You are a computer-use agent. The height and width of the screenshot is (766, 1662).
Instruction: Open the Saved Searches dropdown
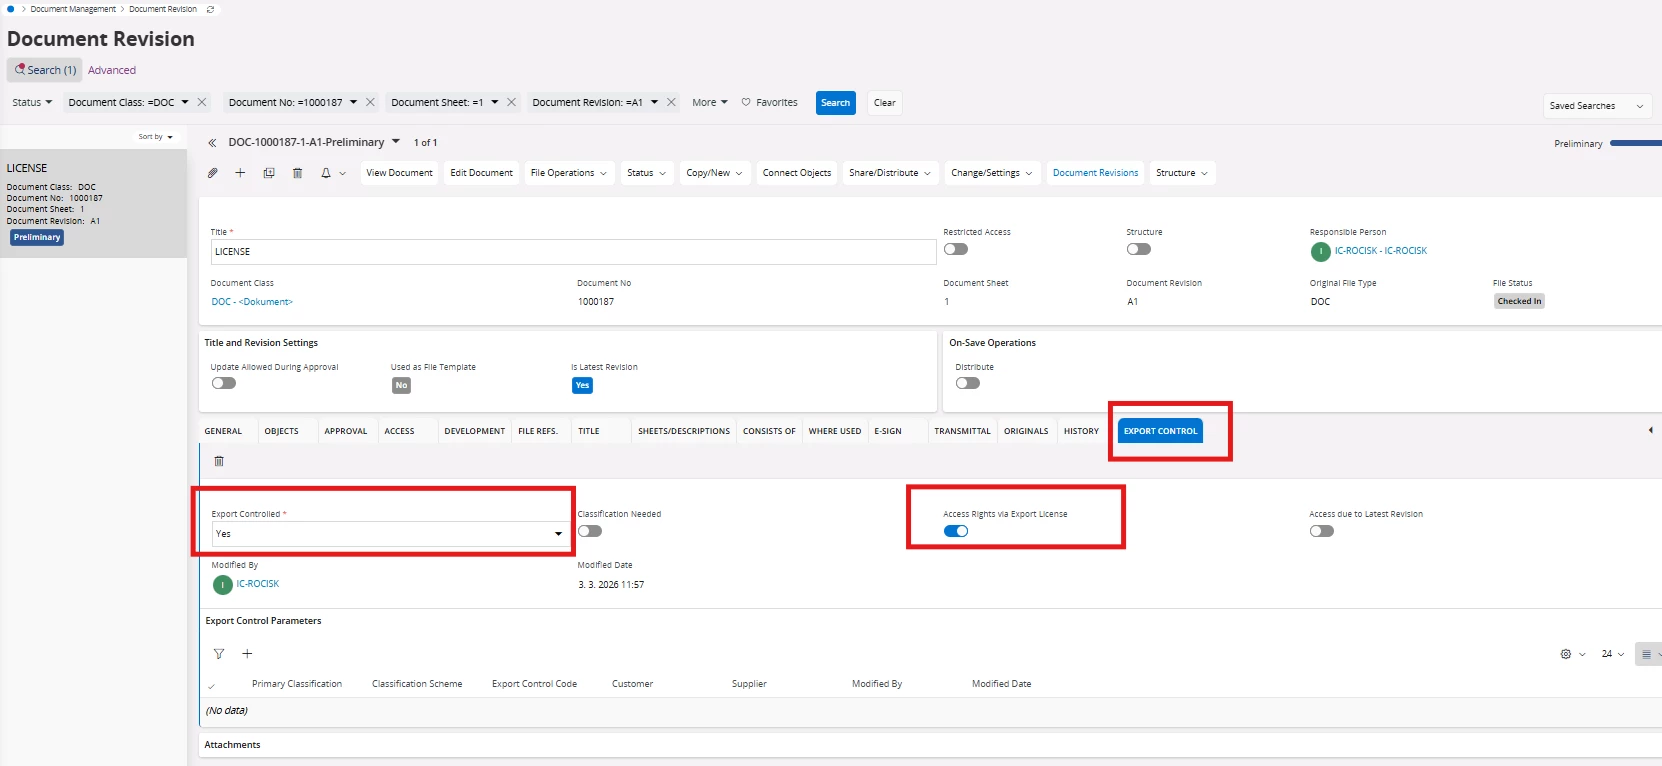click(x=1597, y=106)
